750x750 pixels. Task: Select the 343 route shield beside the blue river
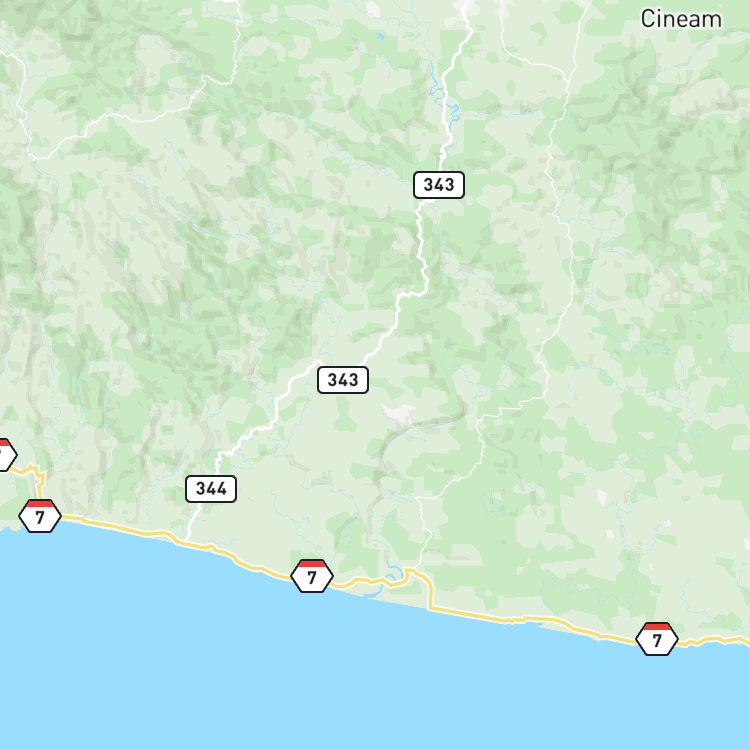439,185
